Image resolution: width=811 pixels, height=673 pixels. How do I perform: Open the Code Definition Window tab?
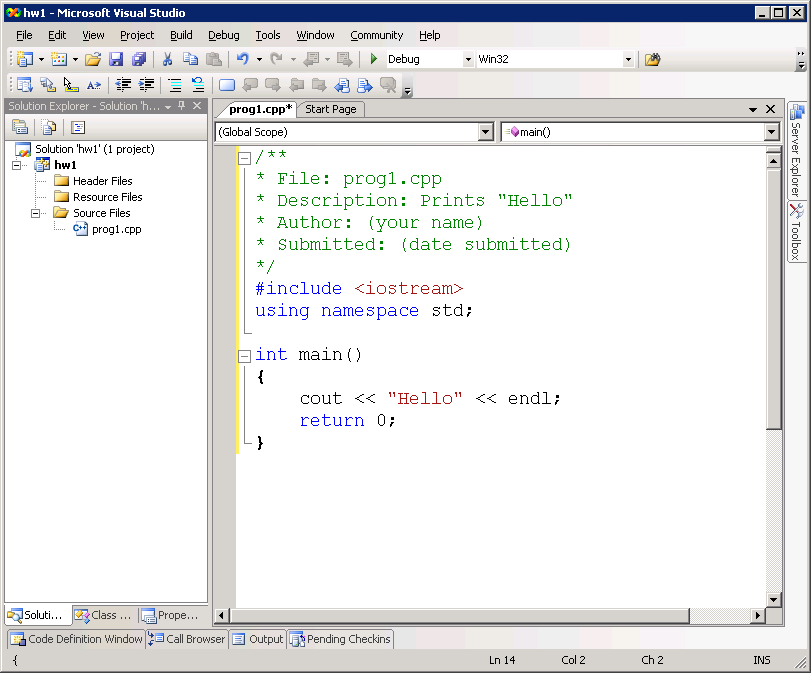click(x=77, y=639)
